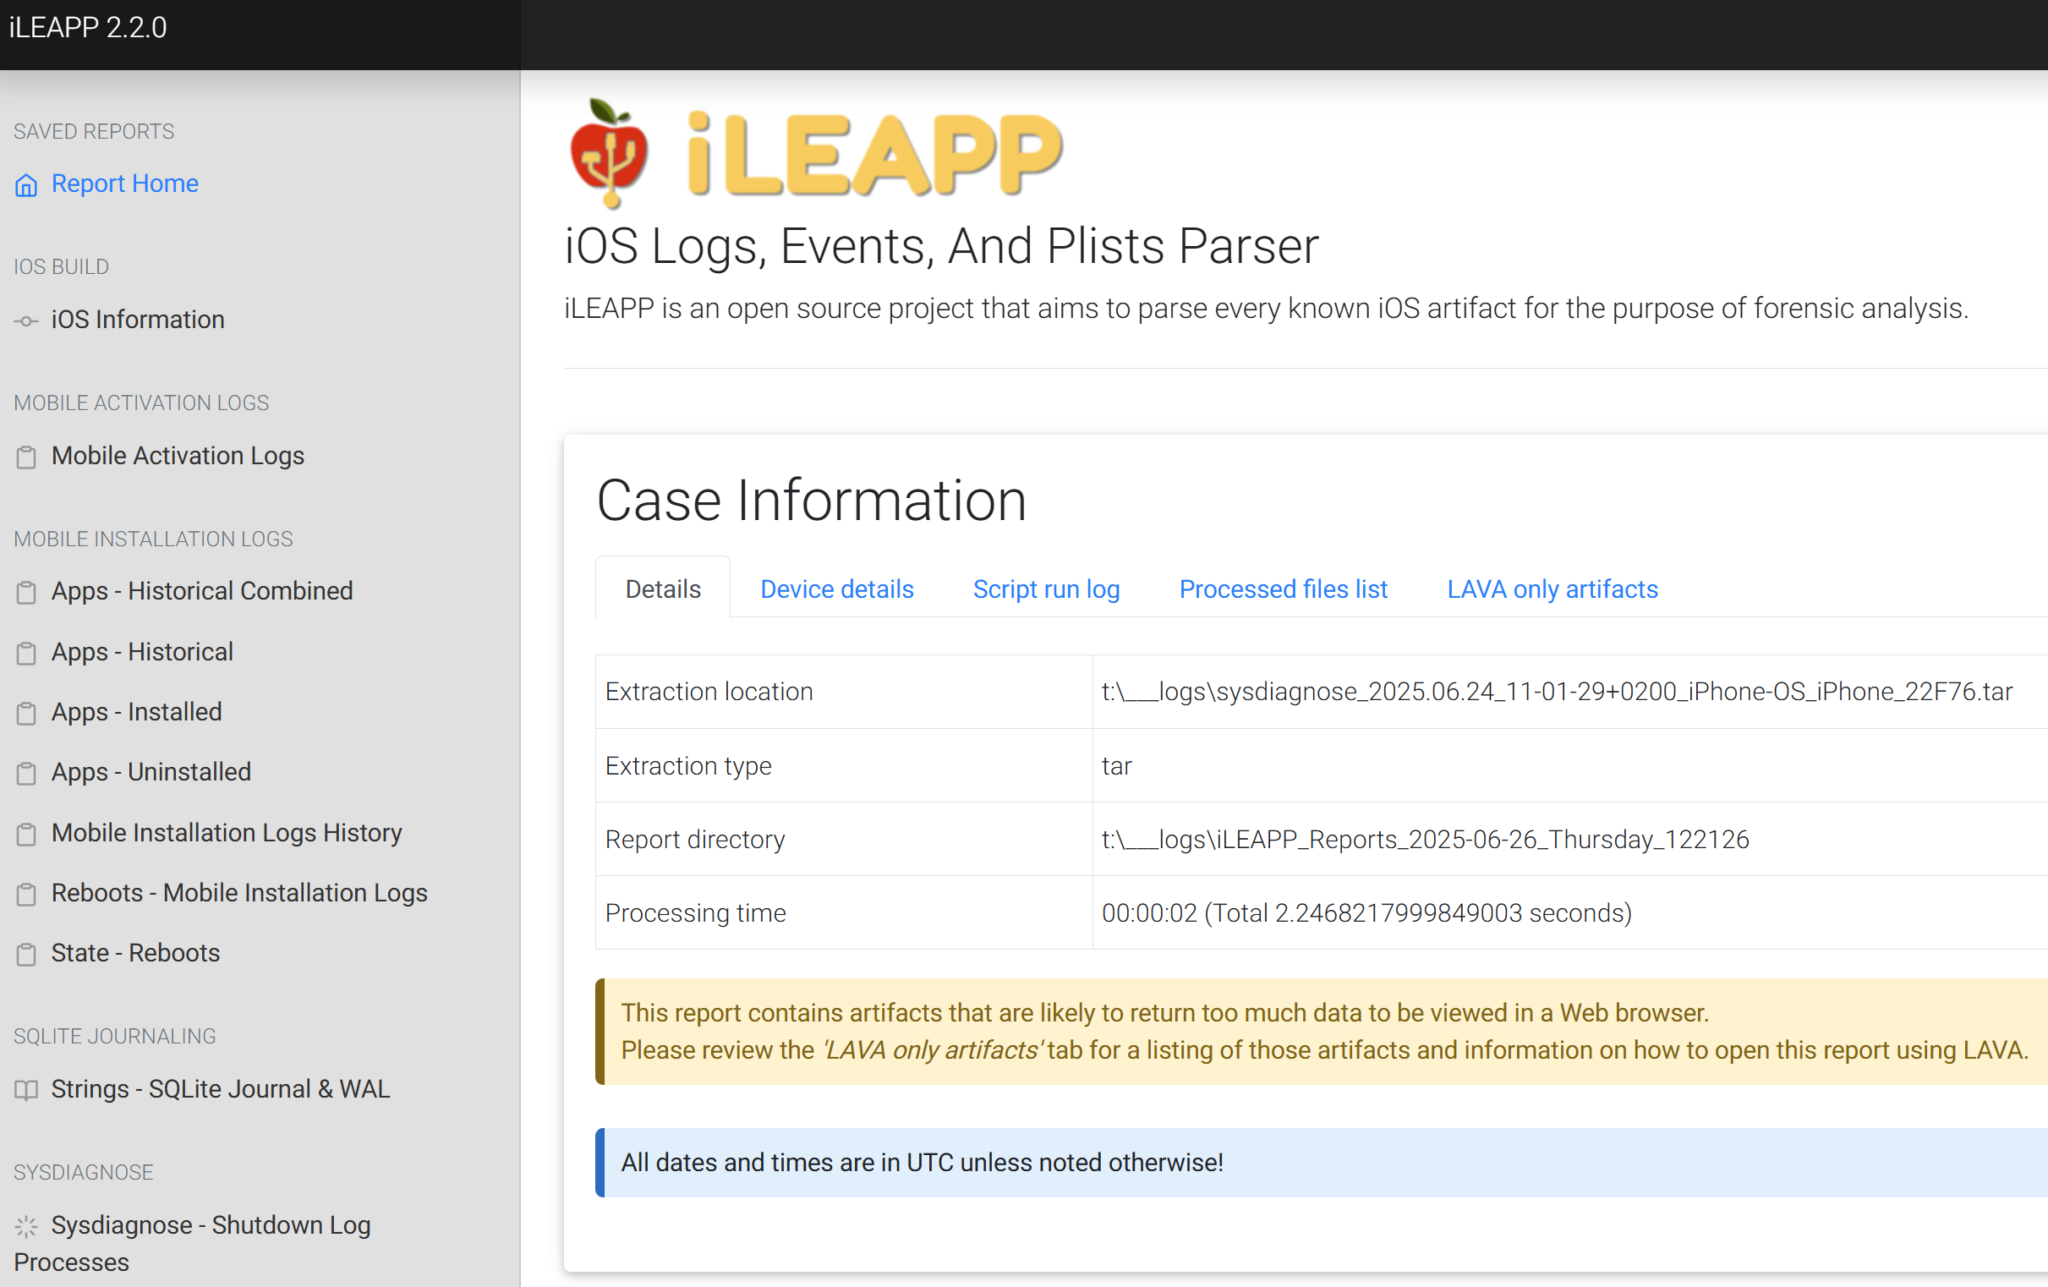Viewport: 2048px width, 1287px height.
Task: Click the iOS Information node icon
Action: click(x=26, y=321)
